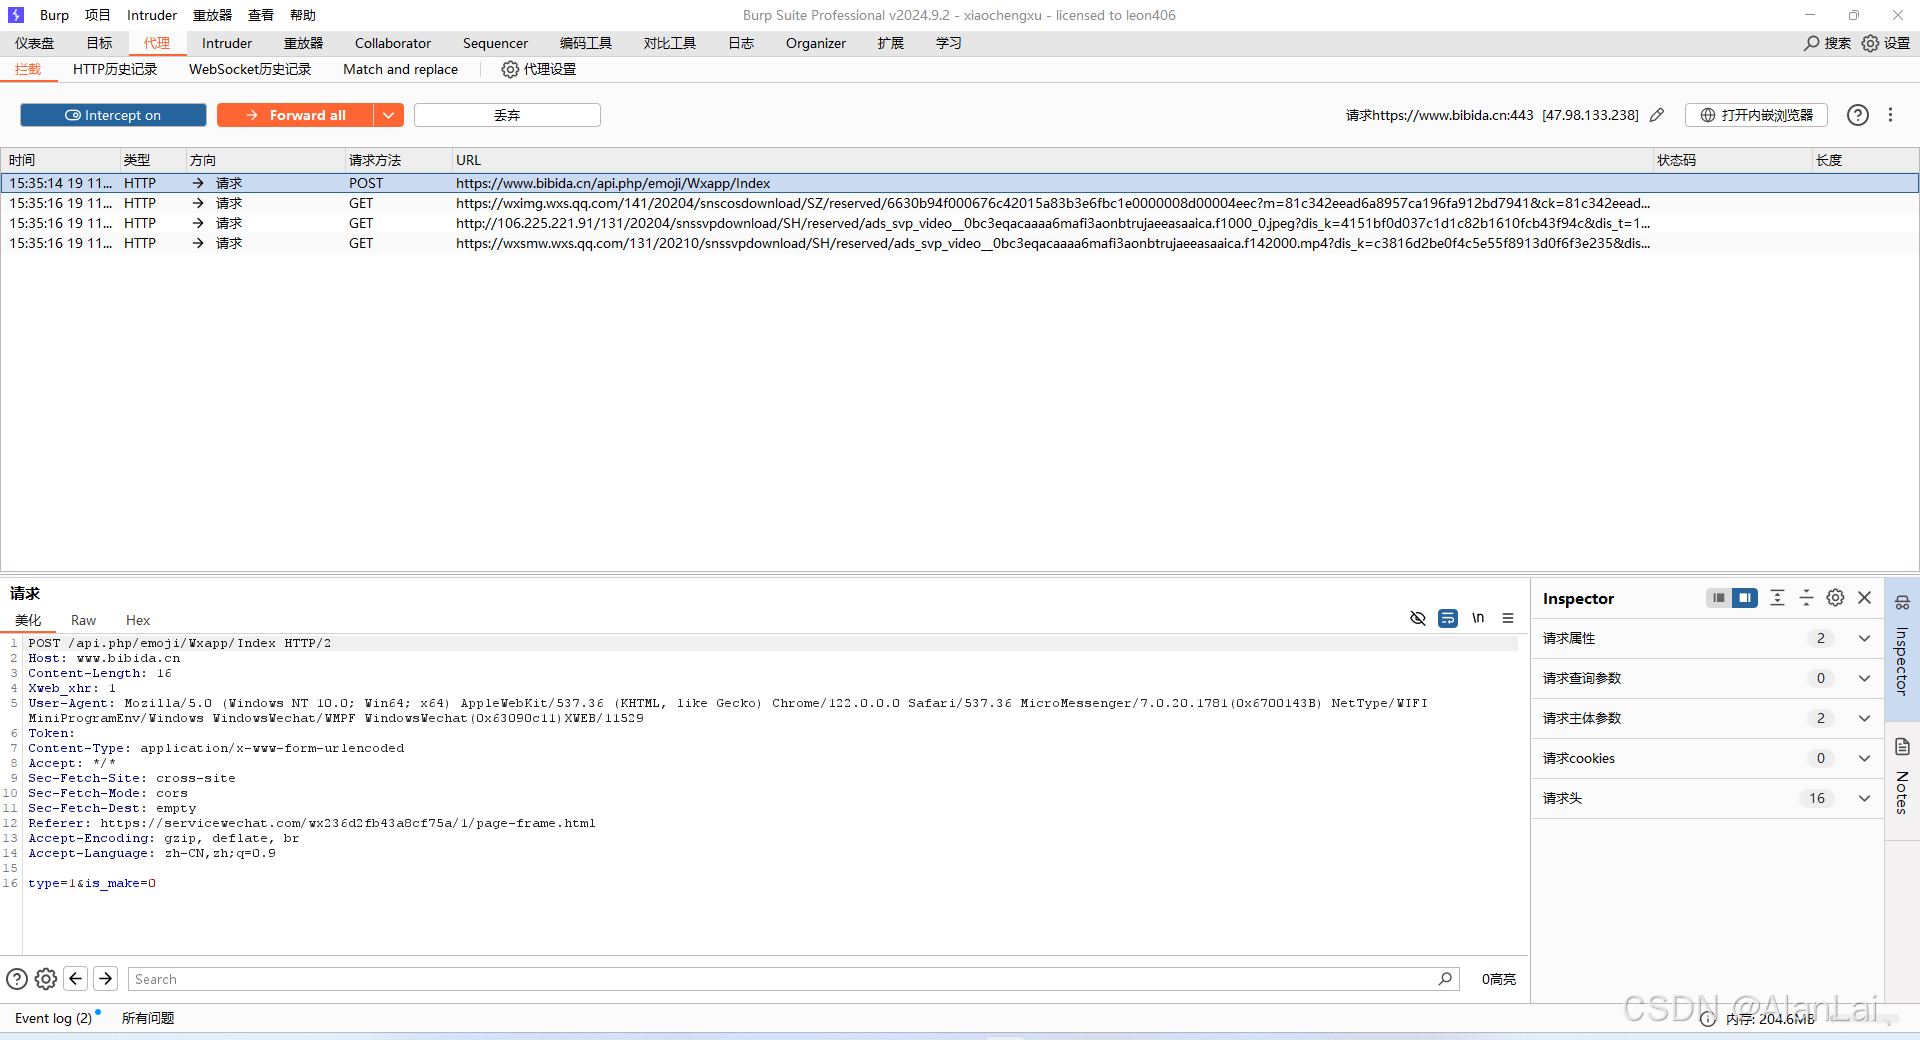The image size is (1920, 1040).
Task: Open the 设置 gear in top bar
Action: (x=1870, y=43)
